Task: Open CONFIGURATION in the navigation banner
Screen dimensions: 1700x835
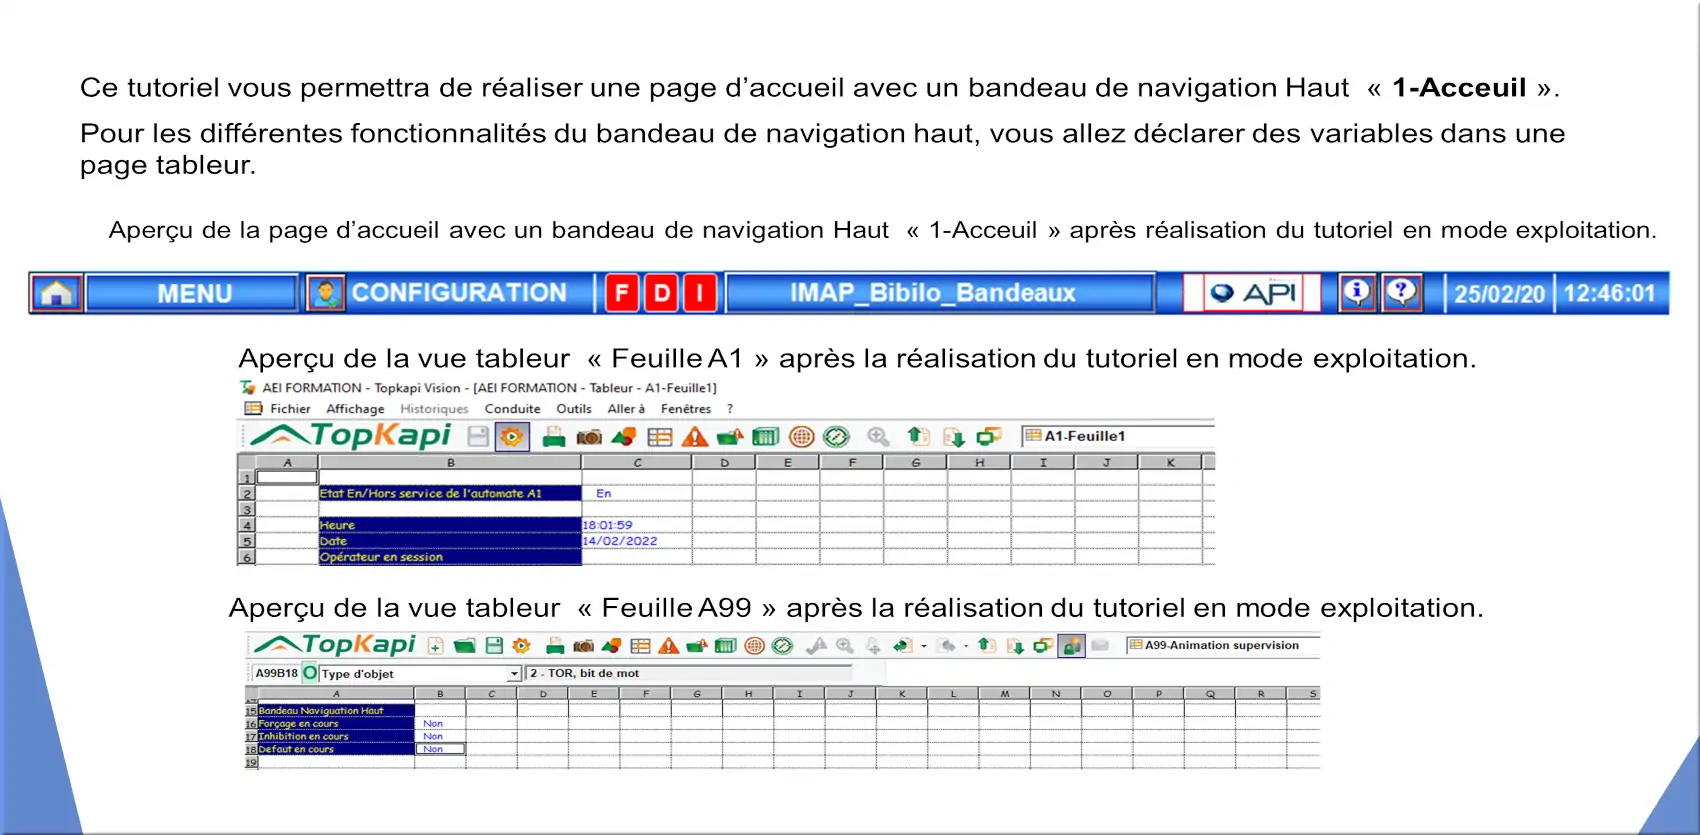Action: 458,293
